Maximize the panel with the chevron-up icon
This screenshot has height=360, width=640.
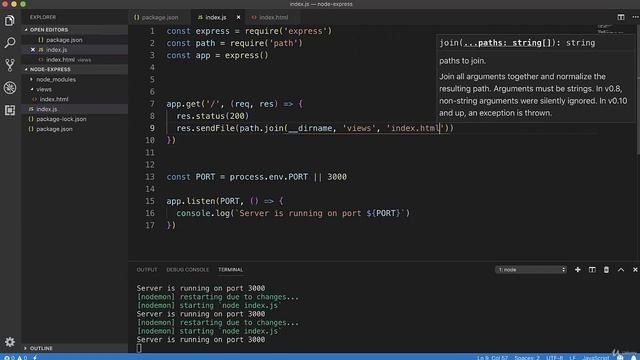coord(621,269)
